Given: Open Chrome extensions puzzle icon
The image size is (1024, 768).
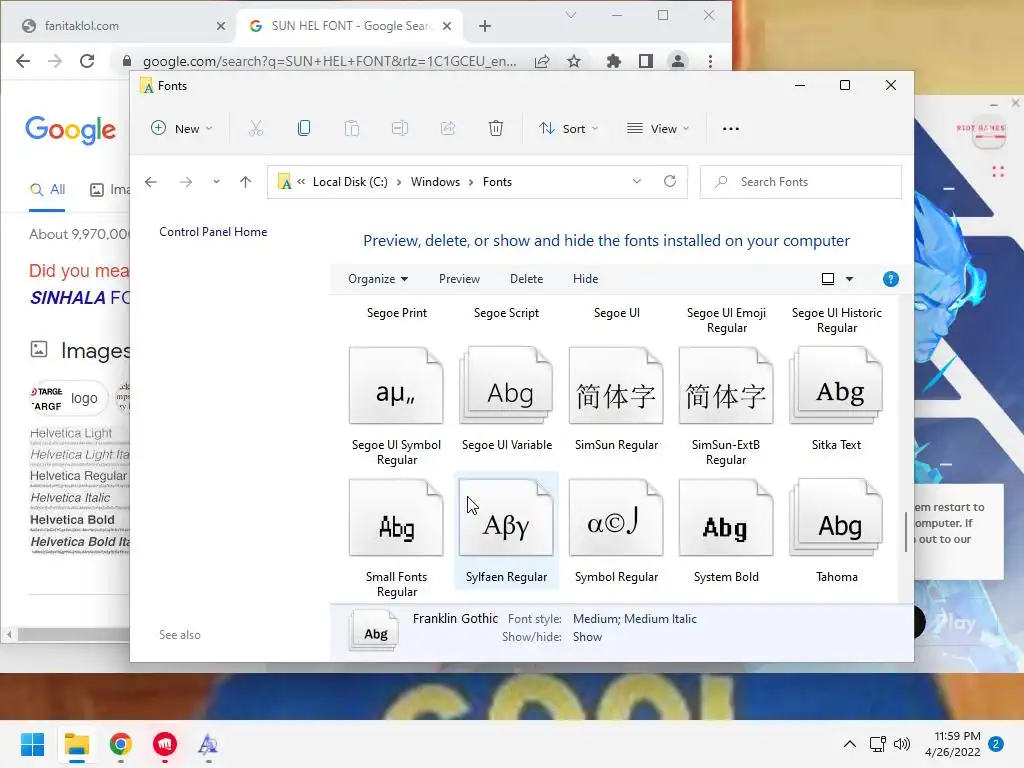Looking at the screenshot, I should click(613, 61).
